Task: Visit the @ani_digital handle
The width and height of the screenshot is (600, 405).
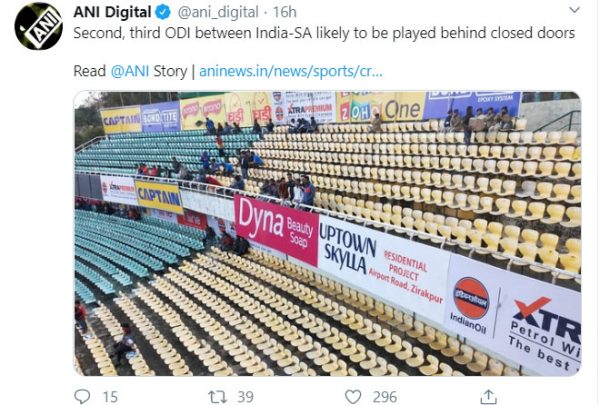Action: pos(218,13)
